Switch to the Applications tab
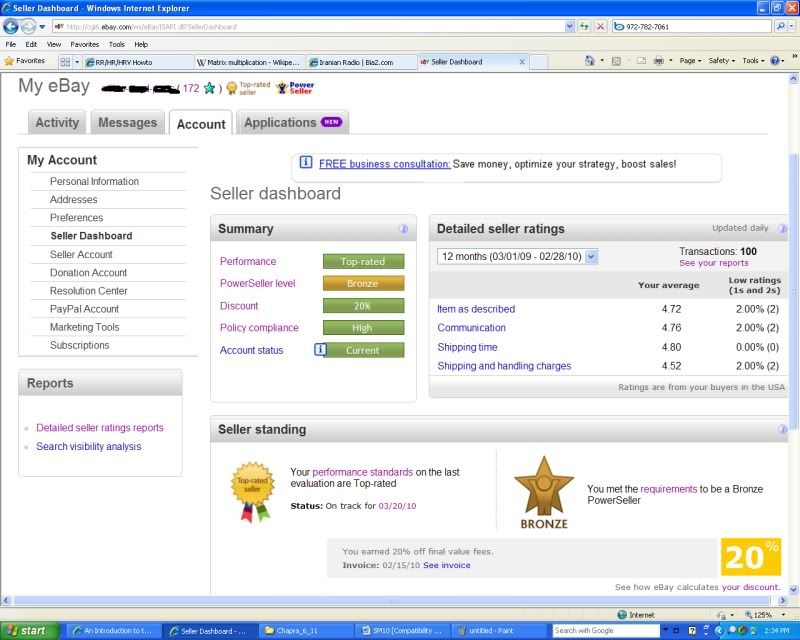Image resolution: width=800 pixels, height=640 pixels. [292, 122]
